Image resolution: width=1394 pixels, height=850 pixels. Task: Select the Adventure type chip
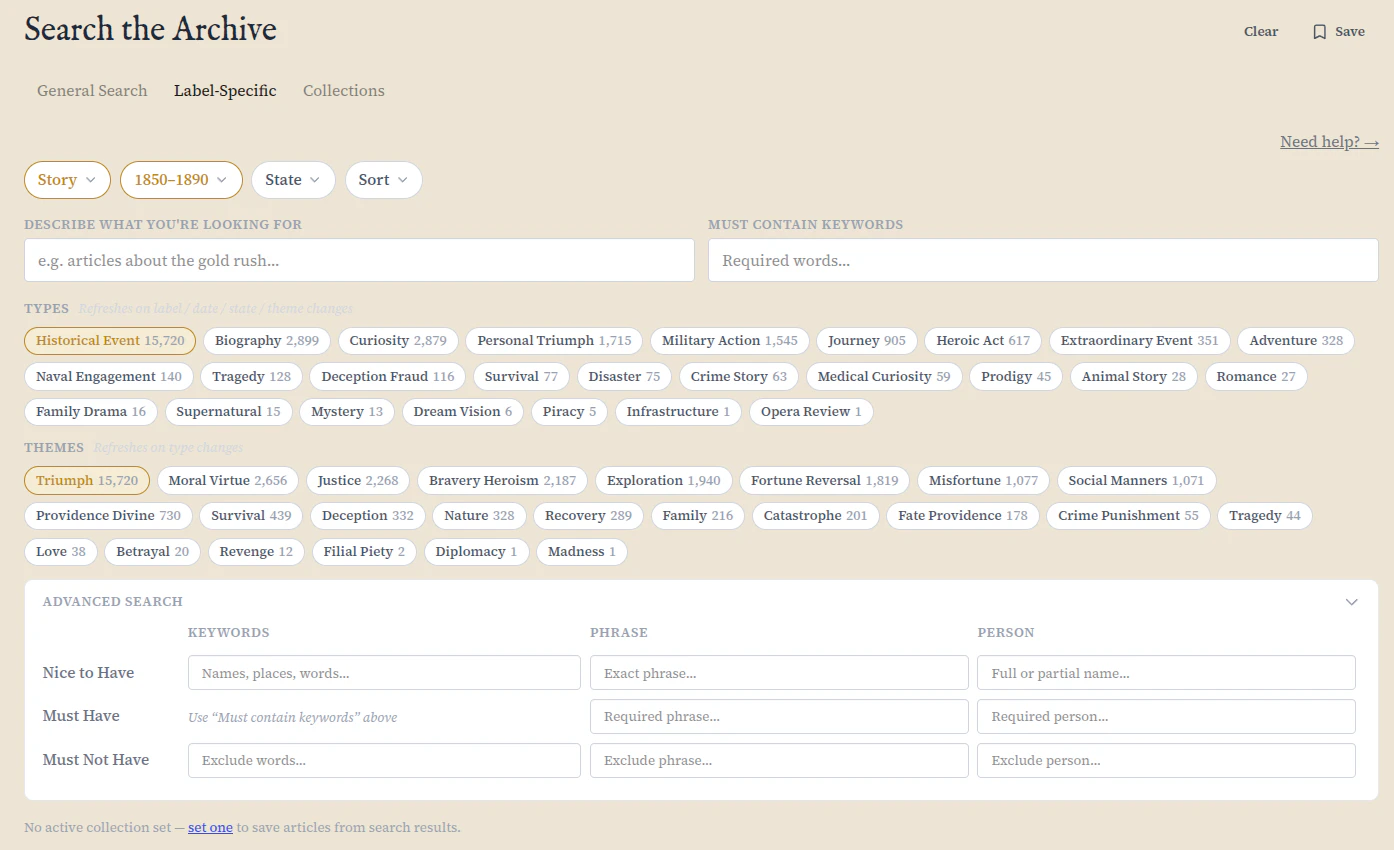[1296, 341]
